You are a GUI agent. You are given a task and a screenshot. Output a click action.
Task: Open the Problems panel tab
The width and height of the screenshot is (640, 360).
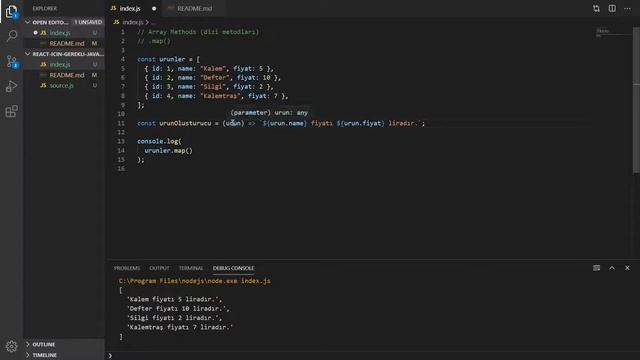tap(127, 268)
